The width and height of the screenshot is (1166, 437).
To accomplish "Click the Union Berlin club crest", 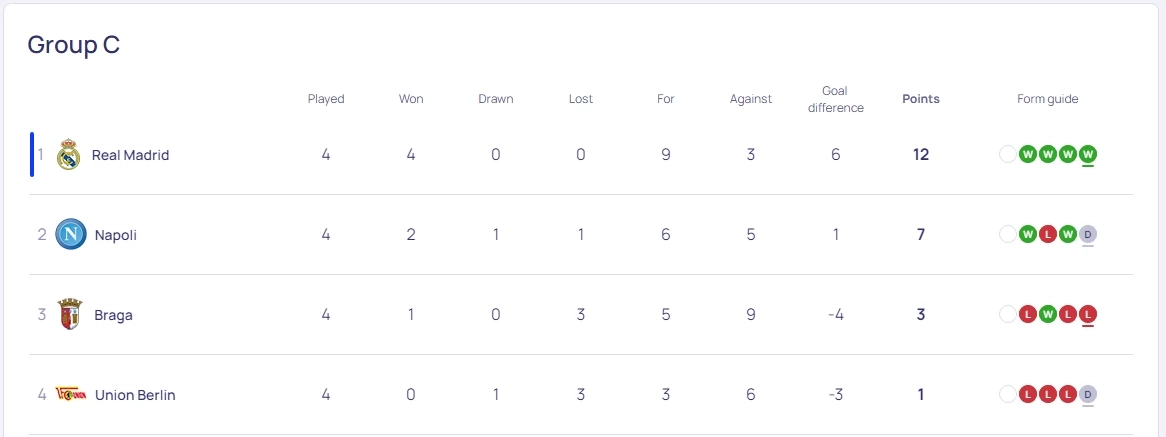I will pyautogui.click(x=70, y=394).
